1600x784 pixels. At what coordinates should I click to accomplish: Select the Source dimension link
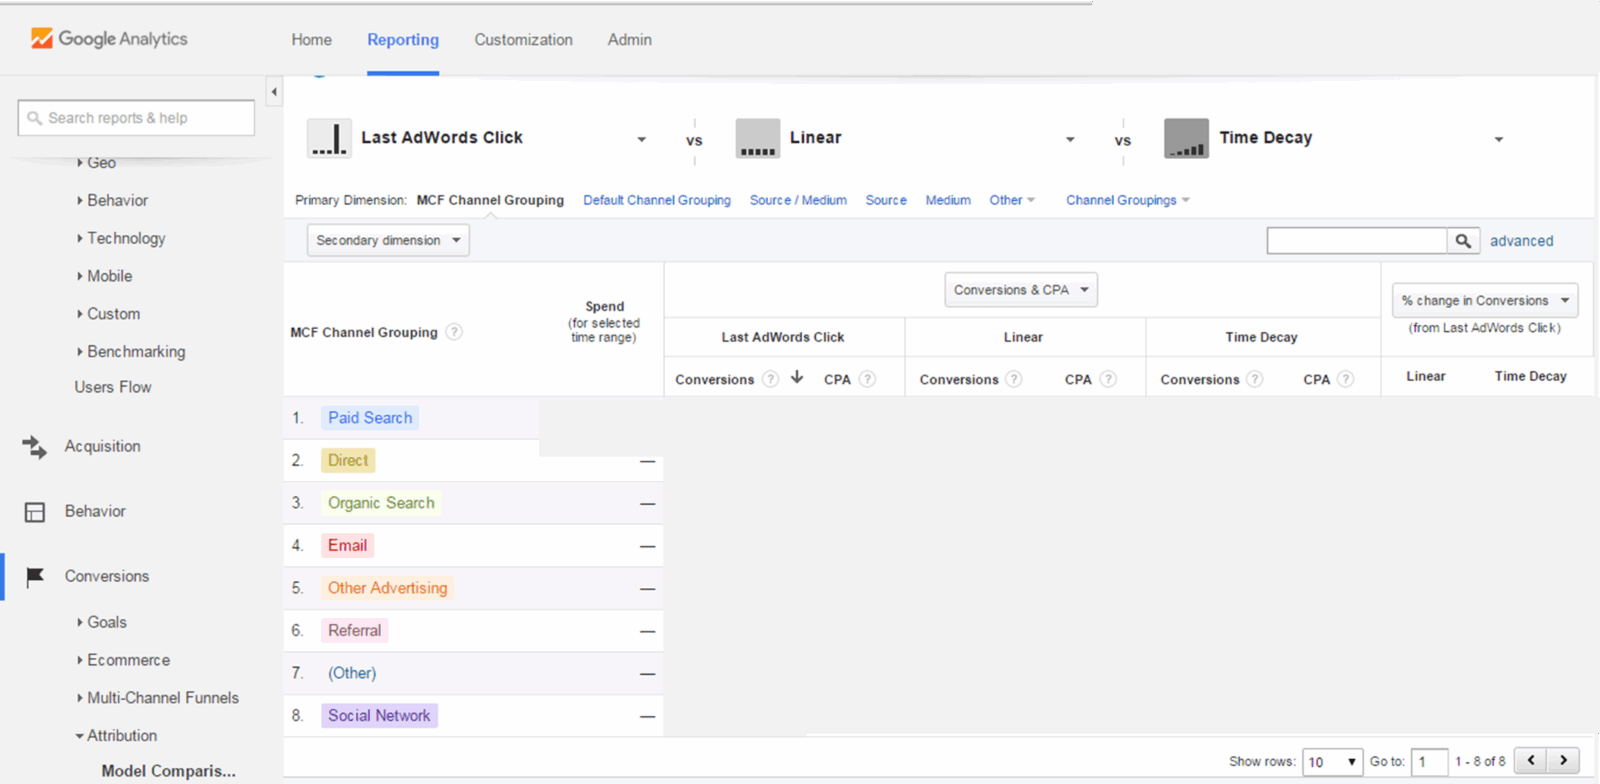click(886, 200)
